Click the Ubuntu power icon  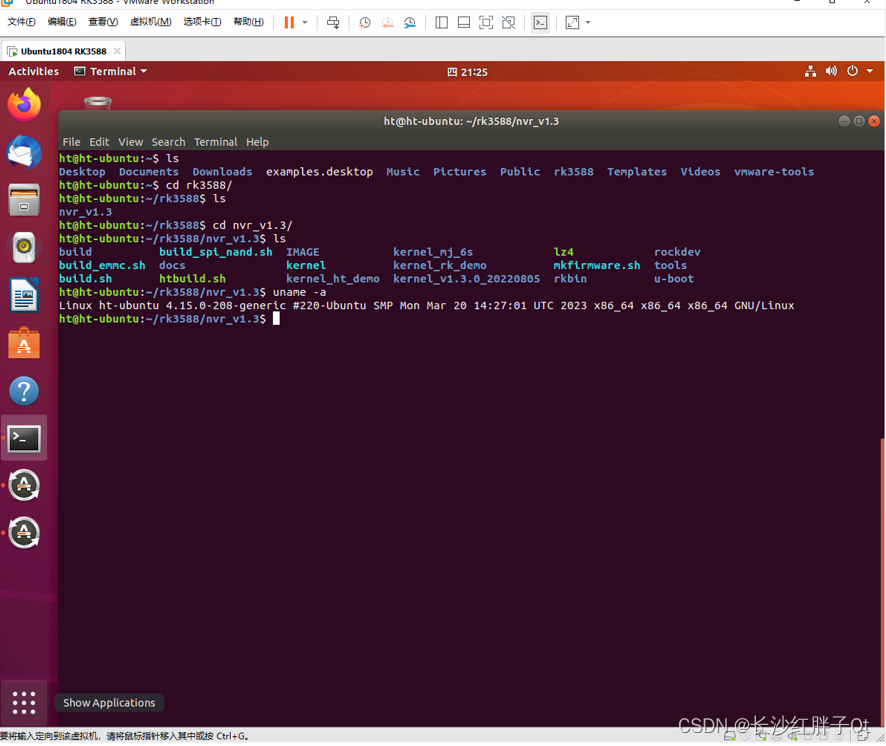coord(852,71)
